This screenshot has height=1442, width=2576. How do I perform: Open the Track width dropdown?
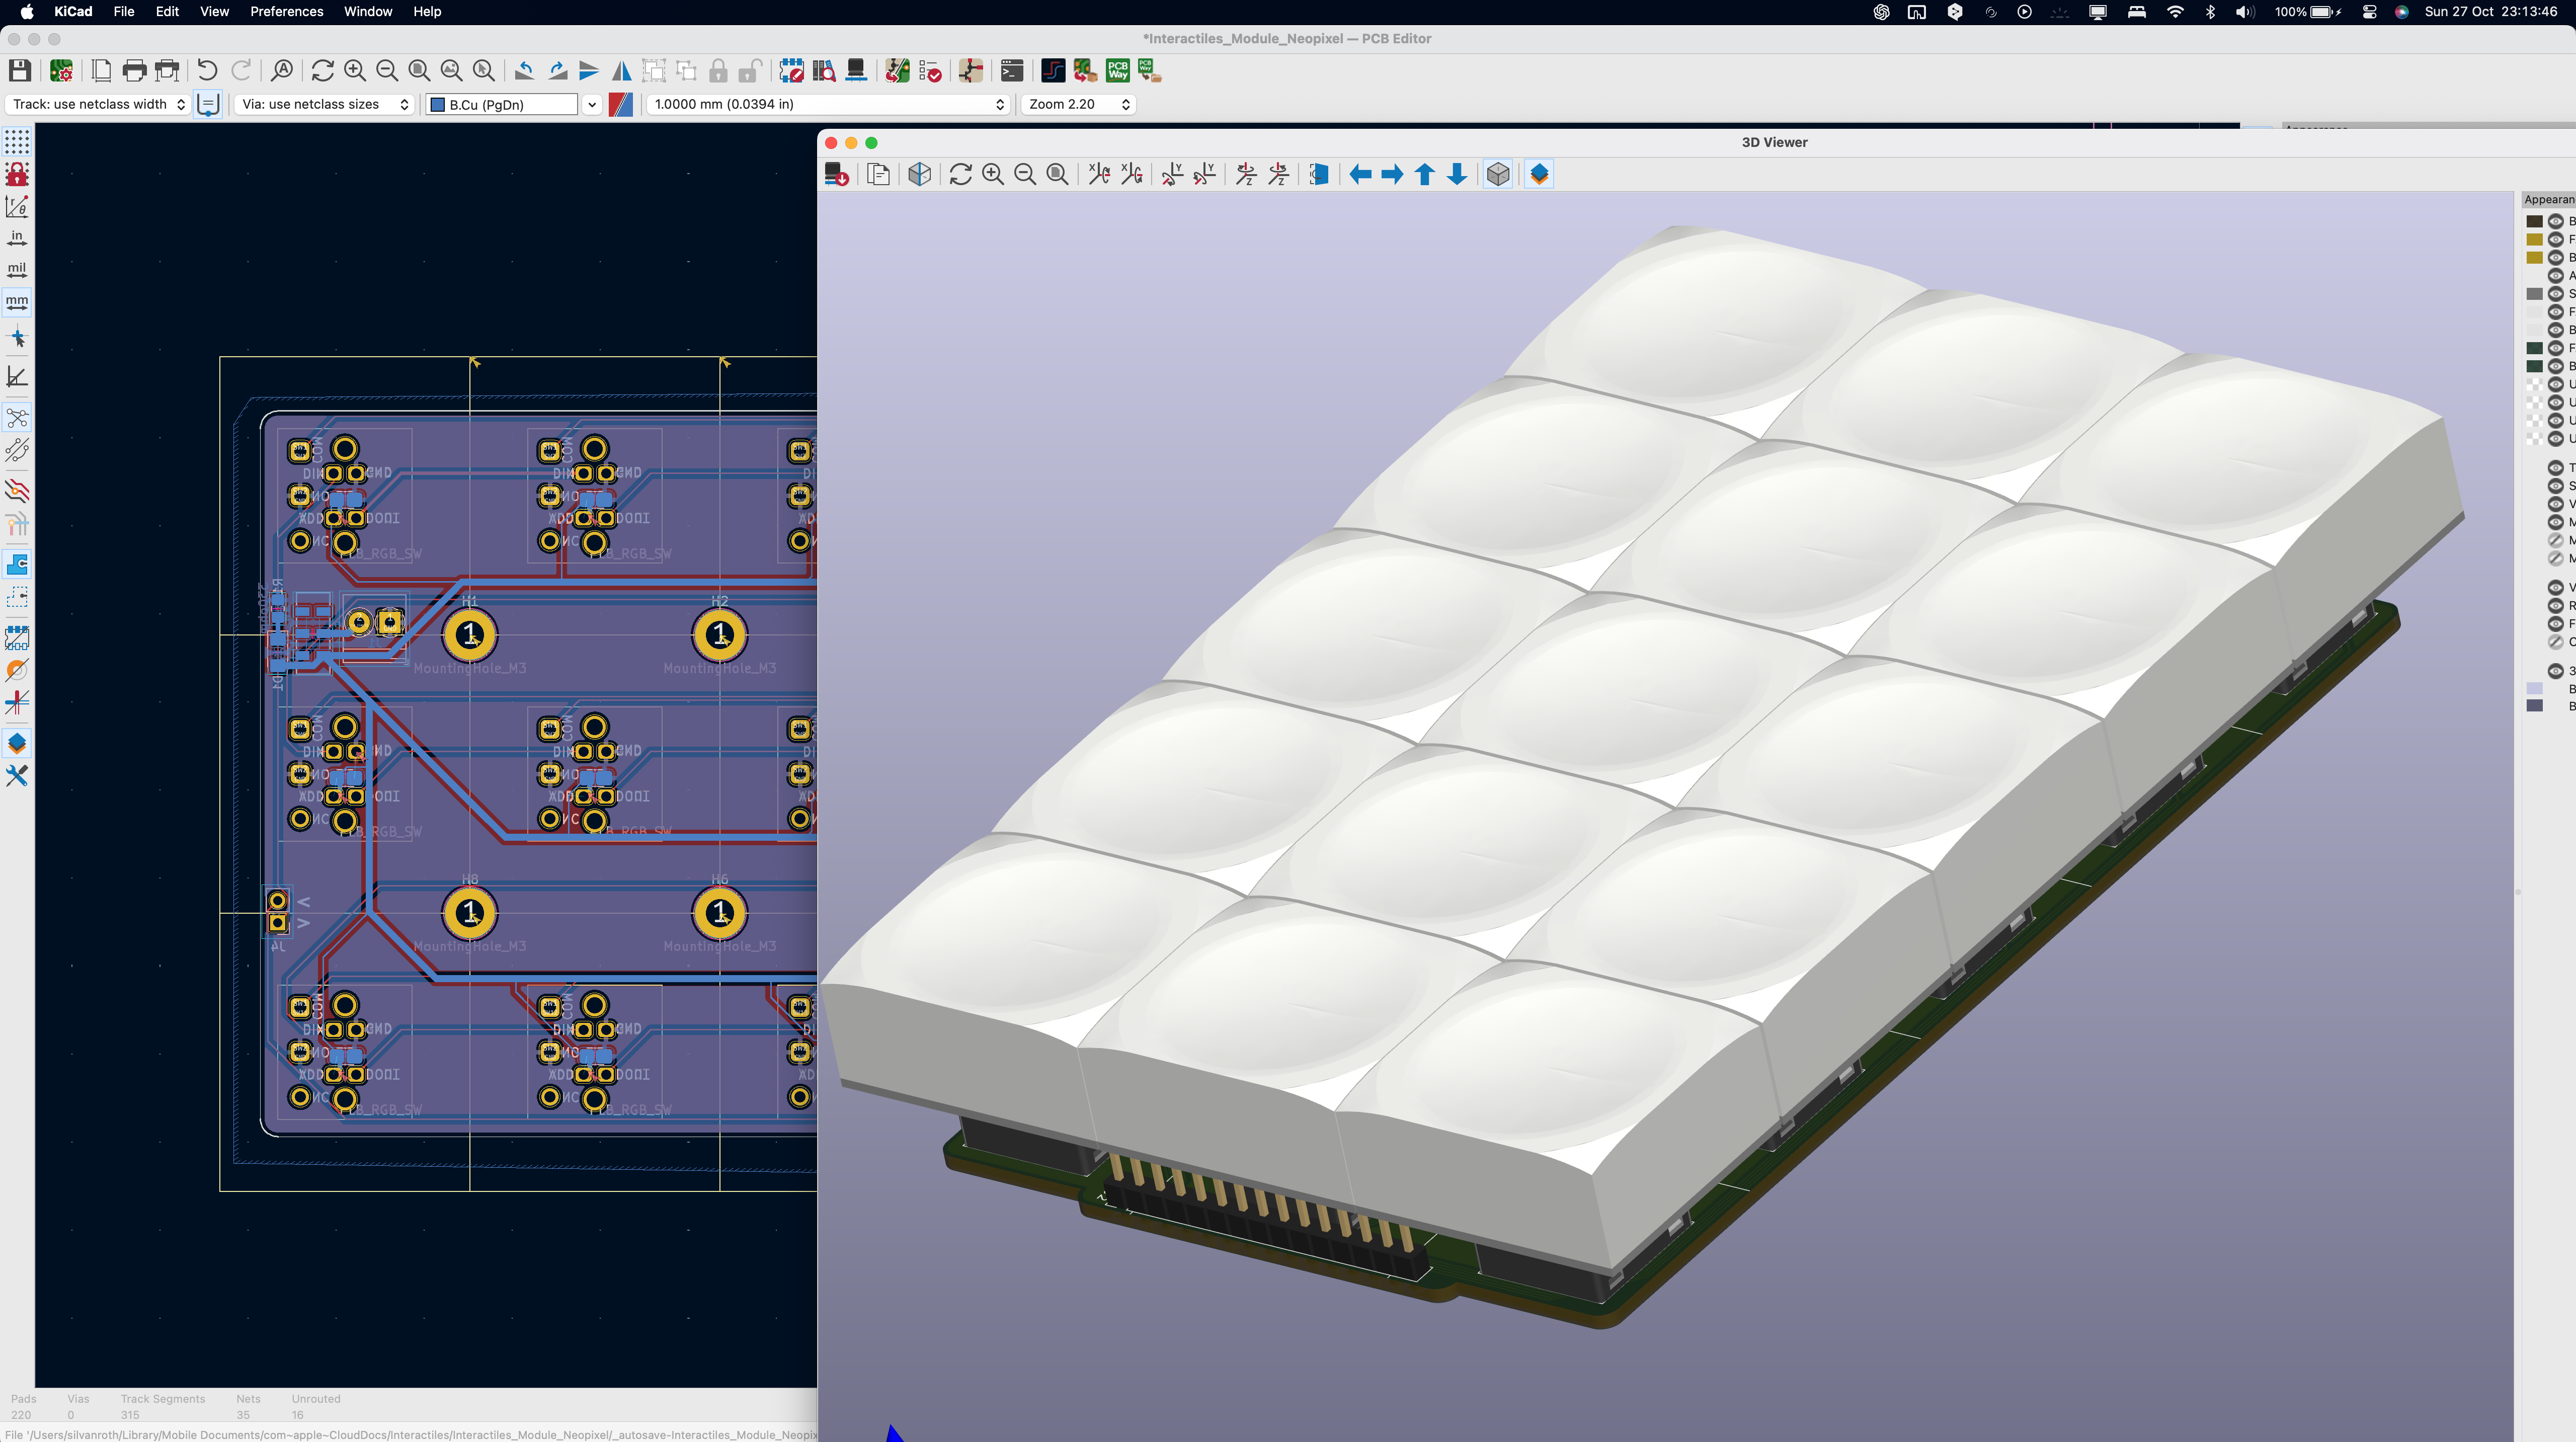click(x=98, y=104)
